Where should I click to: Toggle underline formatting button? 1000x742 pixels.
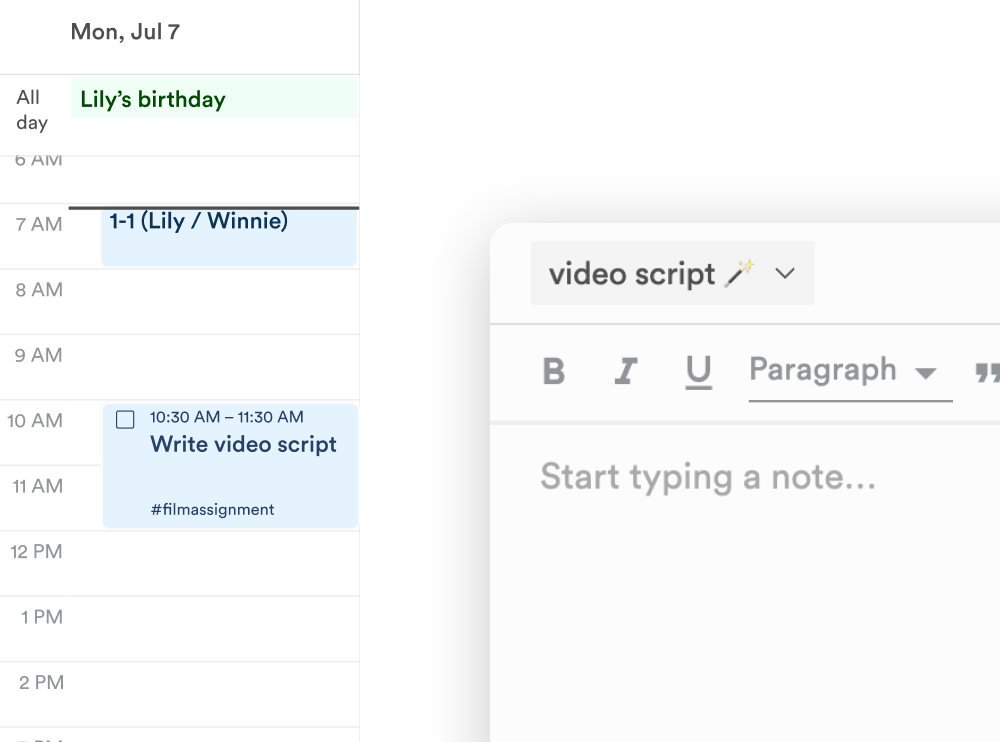tap(698, 372)
